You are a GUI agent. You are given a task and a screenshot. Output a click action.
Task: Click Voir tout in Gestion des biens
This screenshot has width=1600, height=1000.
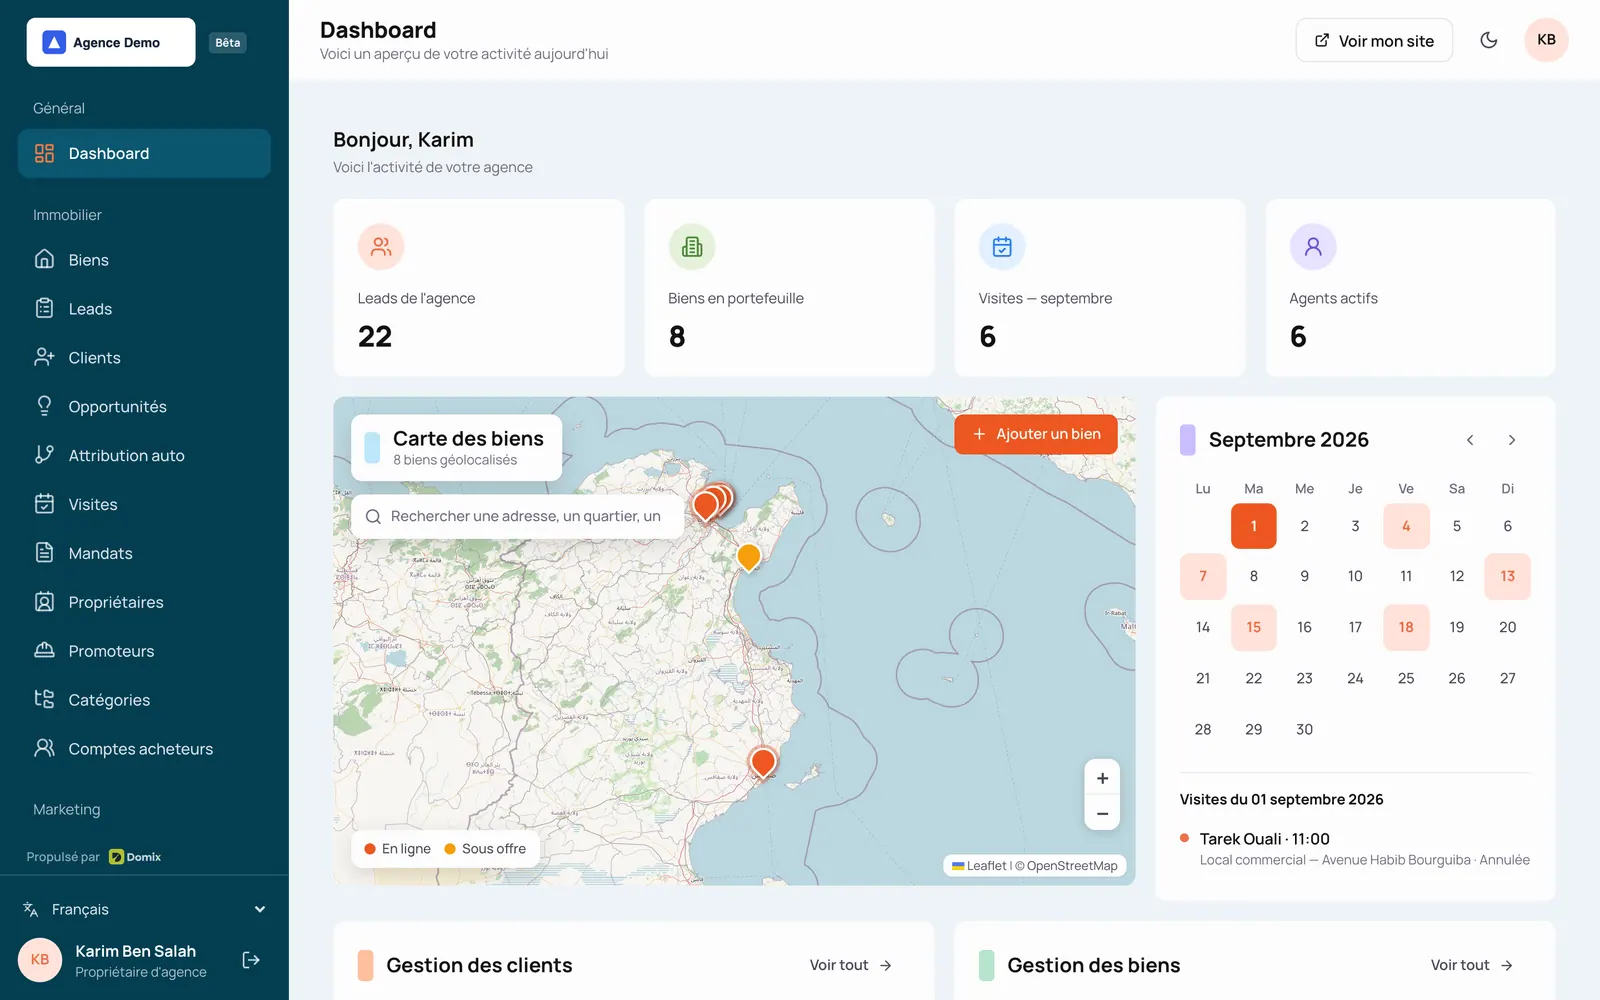[x=1472, y=965]
